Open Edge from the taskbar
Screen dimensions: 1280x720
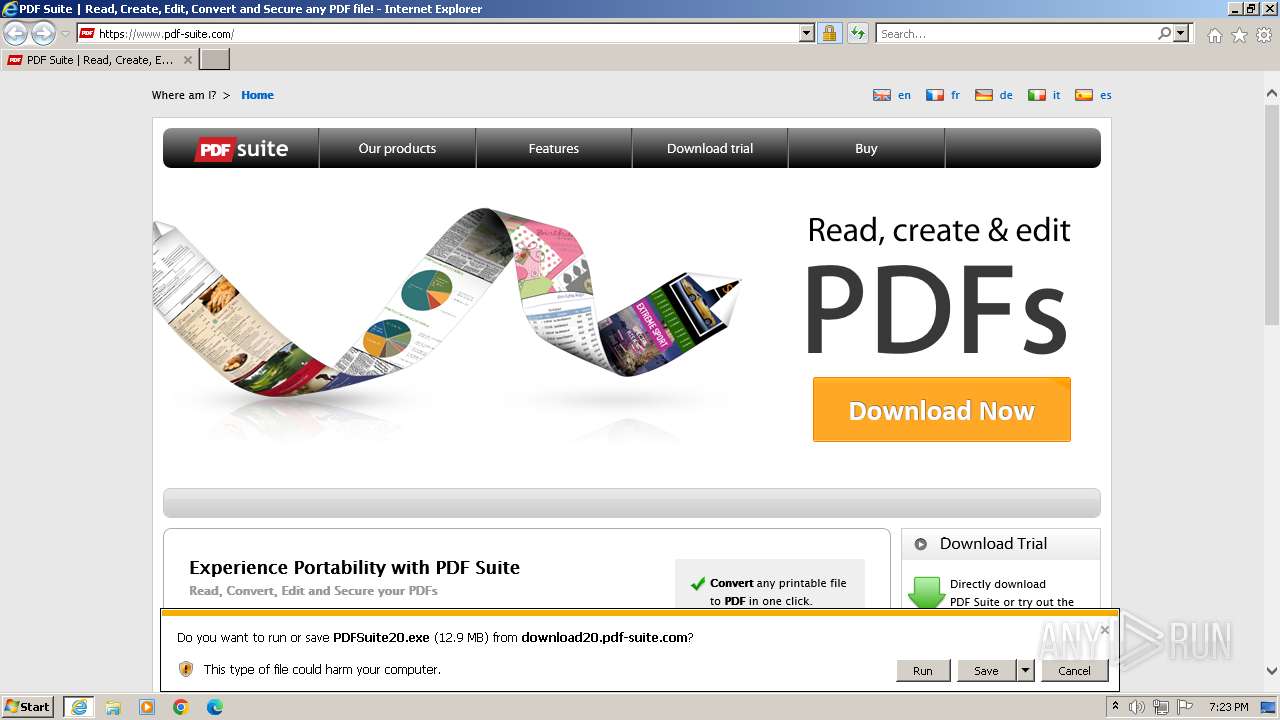coord(215,707)
